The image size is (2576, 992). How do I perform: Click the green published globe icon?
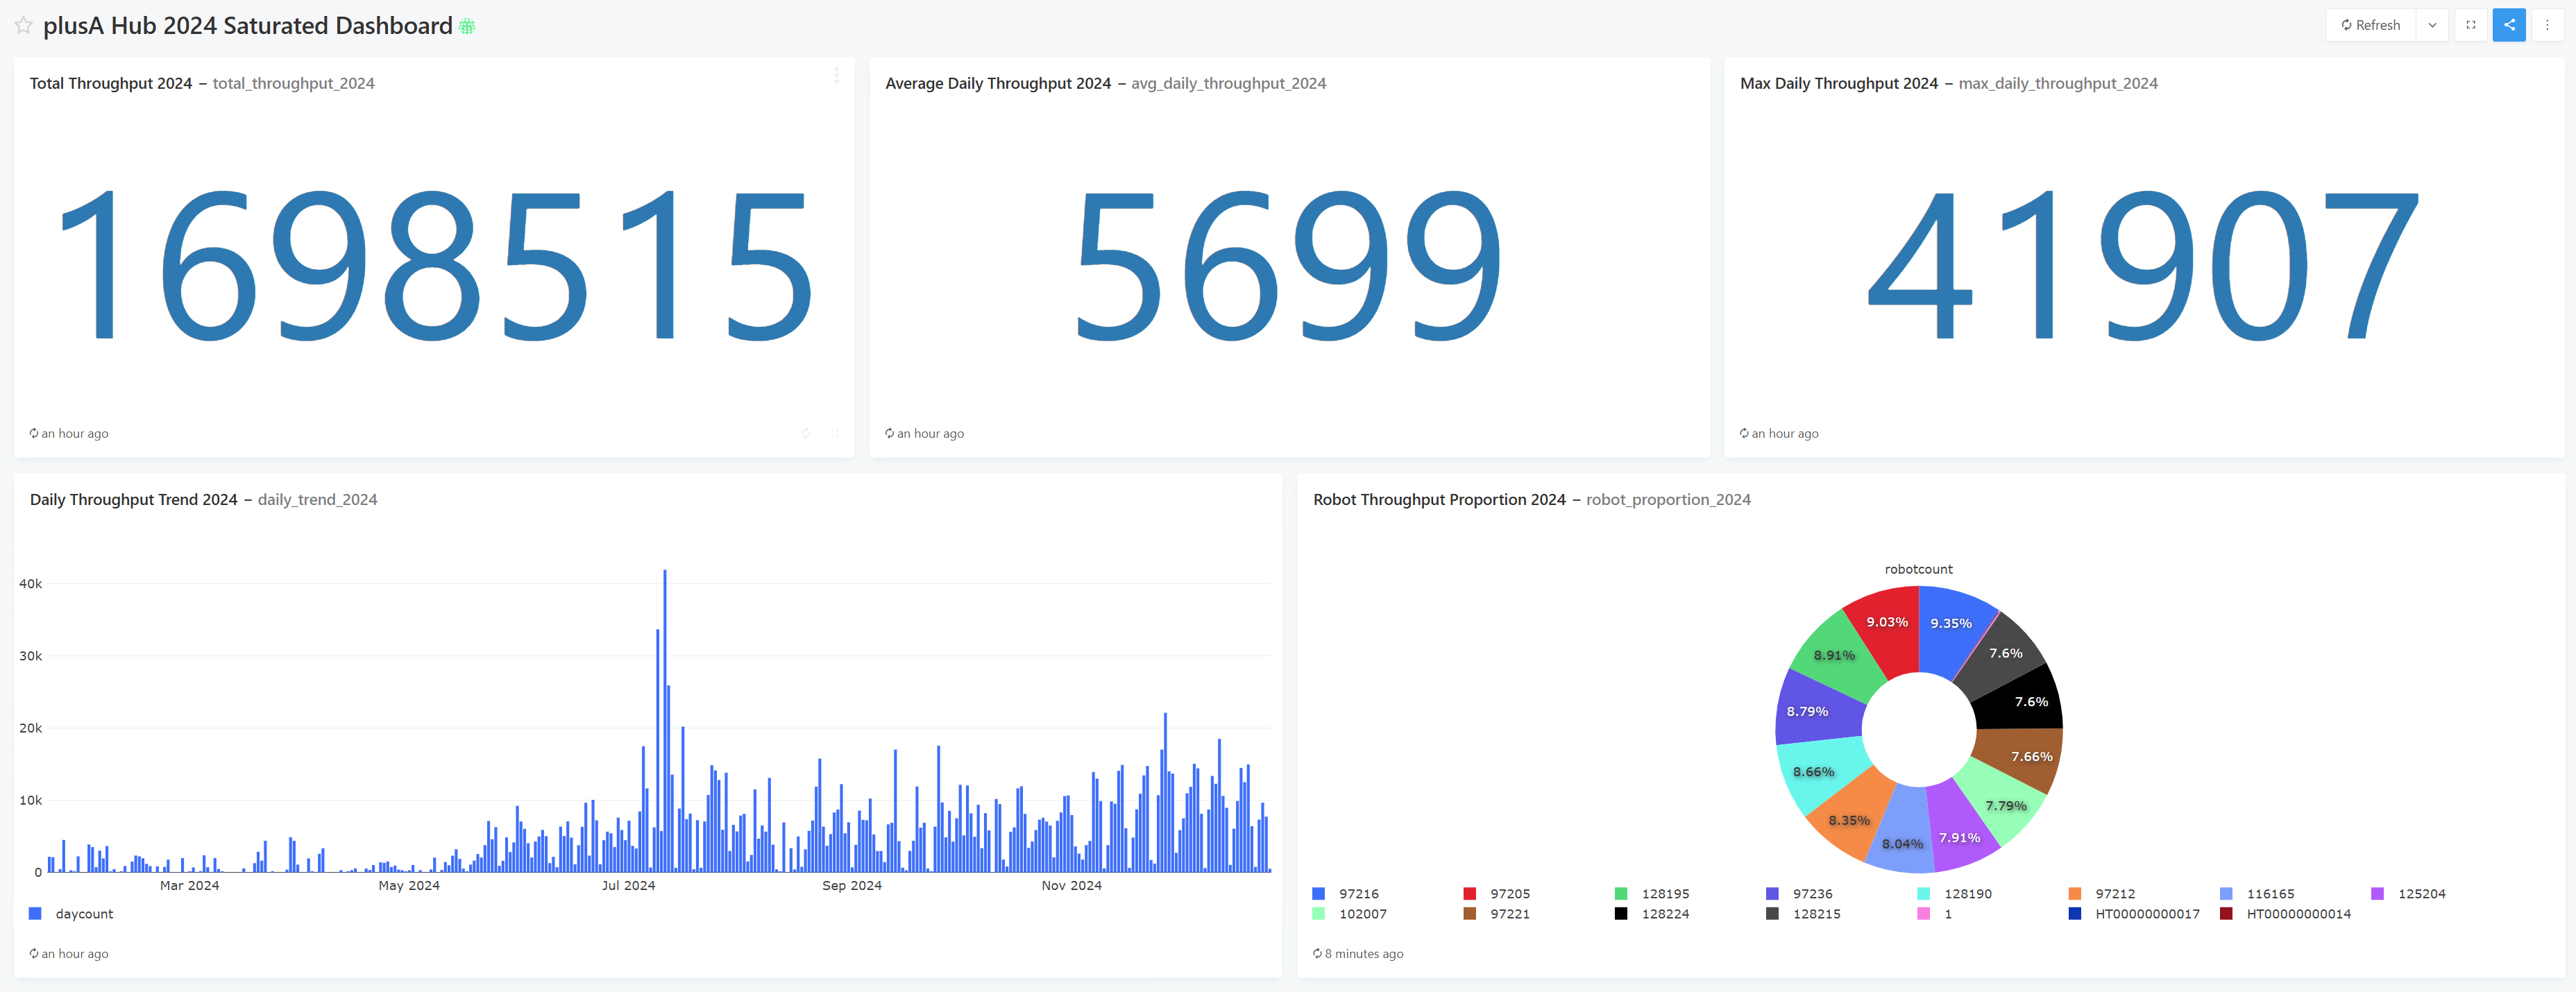coord(467,27)
